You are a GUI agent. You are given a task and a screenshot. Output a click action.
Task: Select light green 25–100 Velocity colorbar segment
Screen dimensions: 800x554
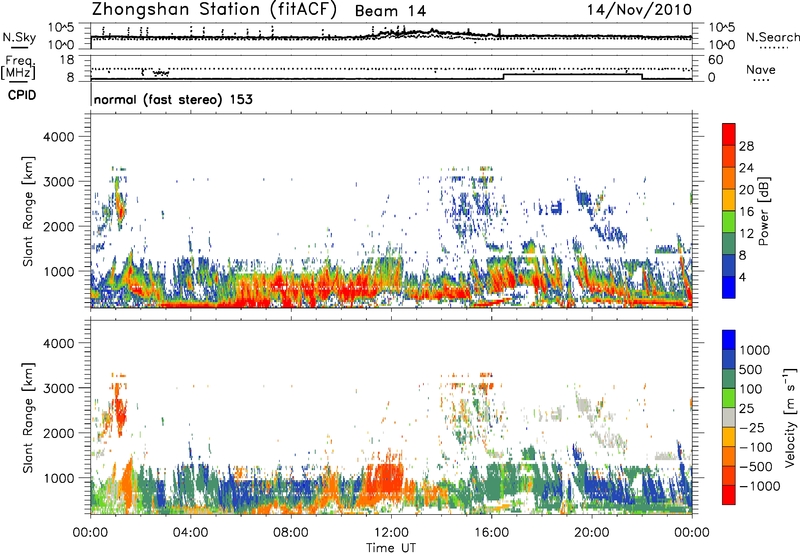pyautogui.click(x=729, y=398)
